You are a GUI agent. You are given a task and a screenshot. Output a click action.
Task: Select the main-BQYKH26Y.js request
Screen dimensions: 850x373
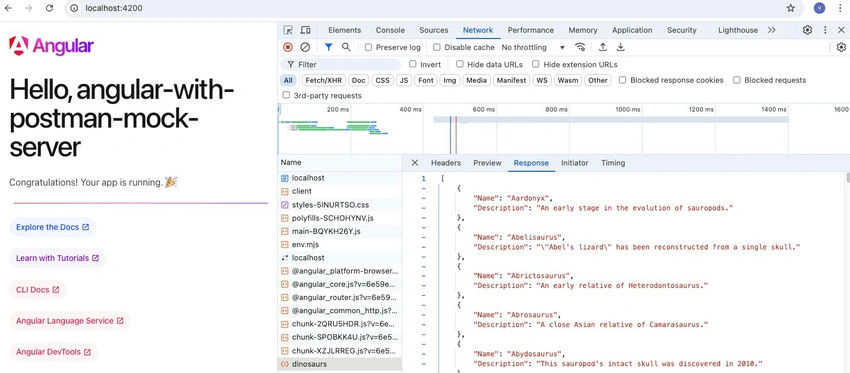(340, 231)
